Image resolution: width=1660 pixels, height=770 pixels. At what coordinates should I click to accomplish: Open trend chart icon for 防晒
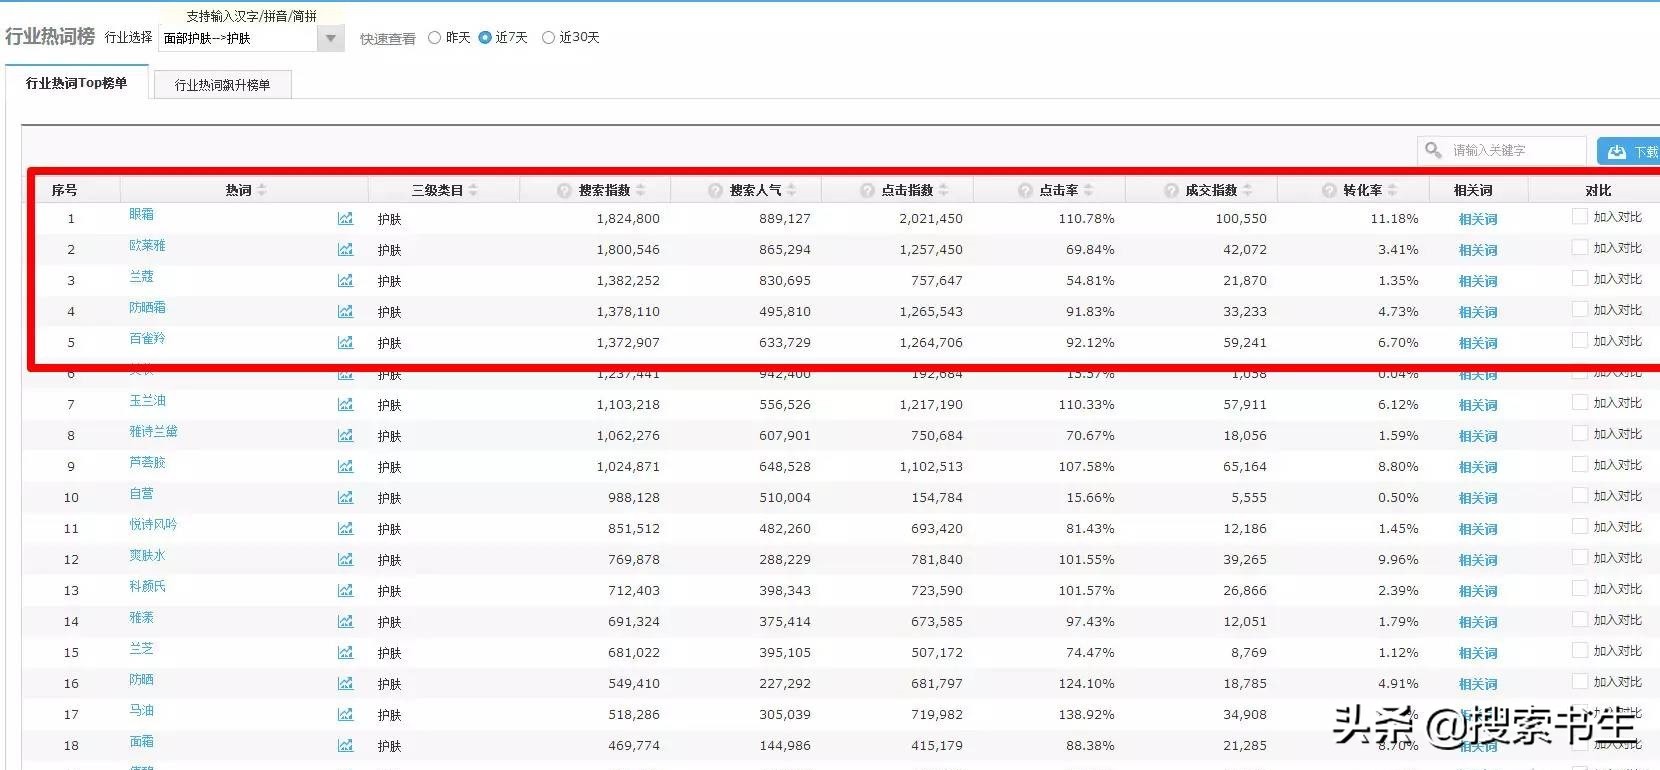pos(345,683)
